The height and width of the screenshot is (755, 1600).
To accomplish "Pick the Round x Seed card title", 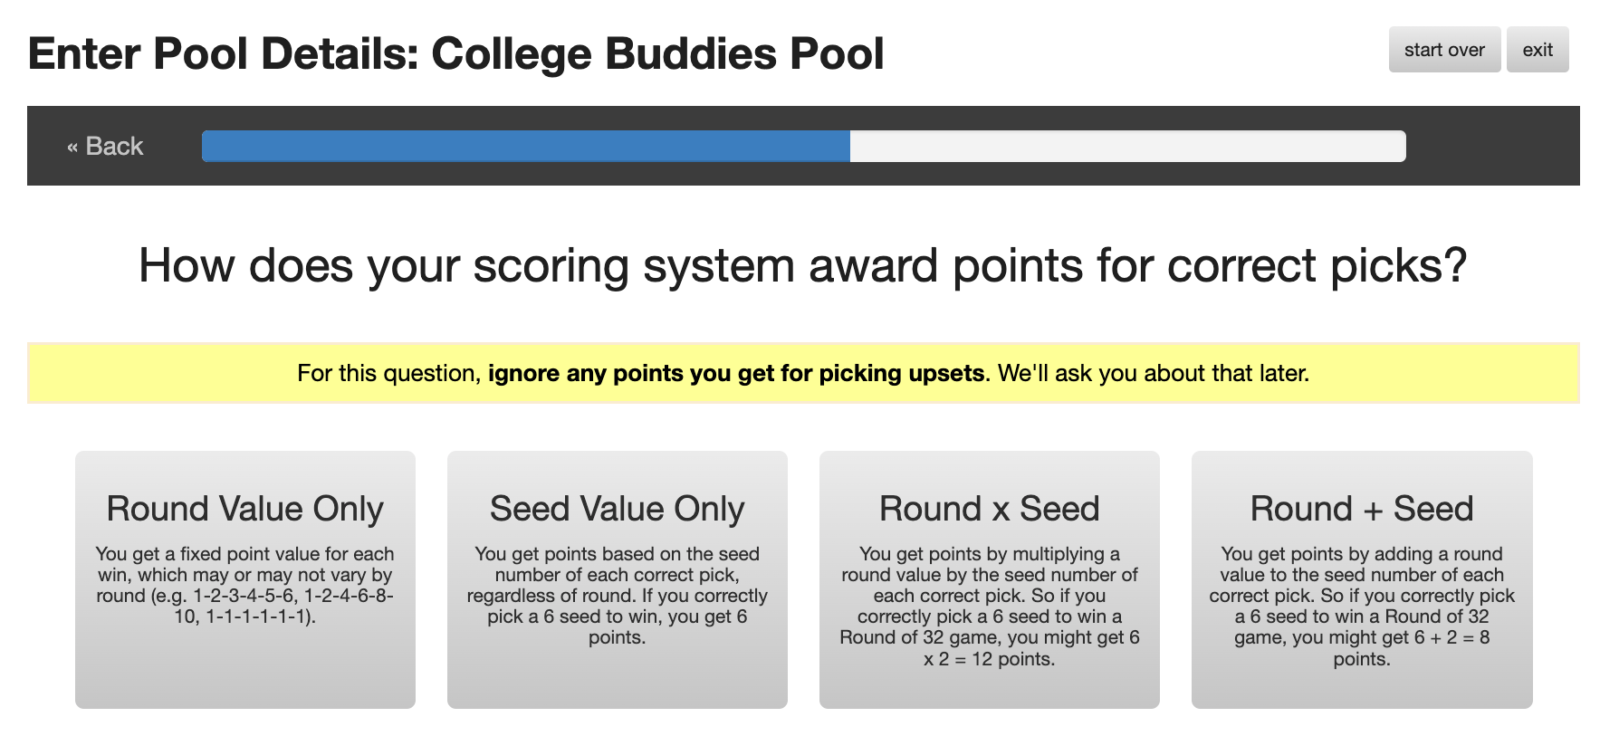I will pyautogui.click(x=989, y=509).
